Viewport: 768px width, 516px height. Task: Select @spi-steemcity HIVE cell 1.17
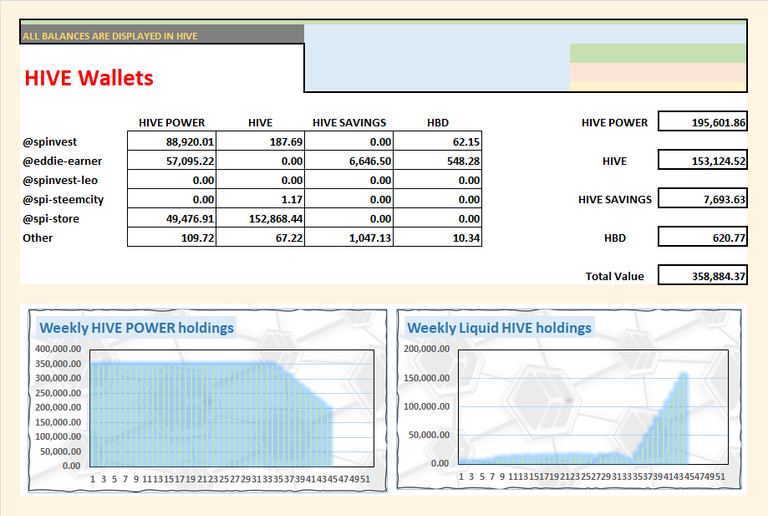click(x=260, y=199)
